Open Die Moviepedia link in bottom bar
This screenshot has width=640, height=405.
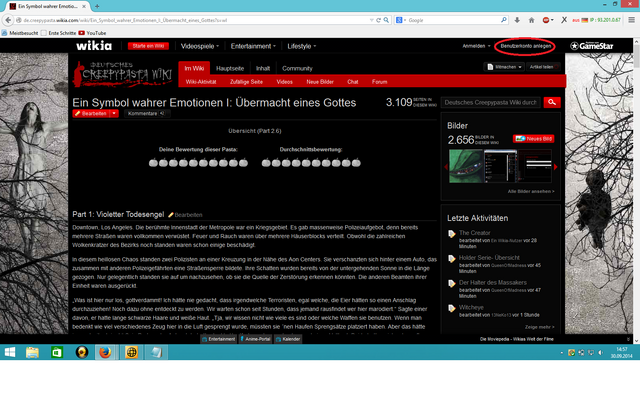[x=516, y=339]
